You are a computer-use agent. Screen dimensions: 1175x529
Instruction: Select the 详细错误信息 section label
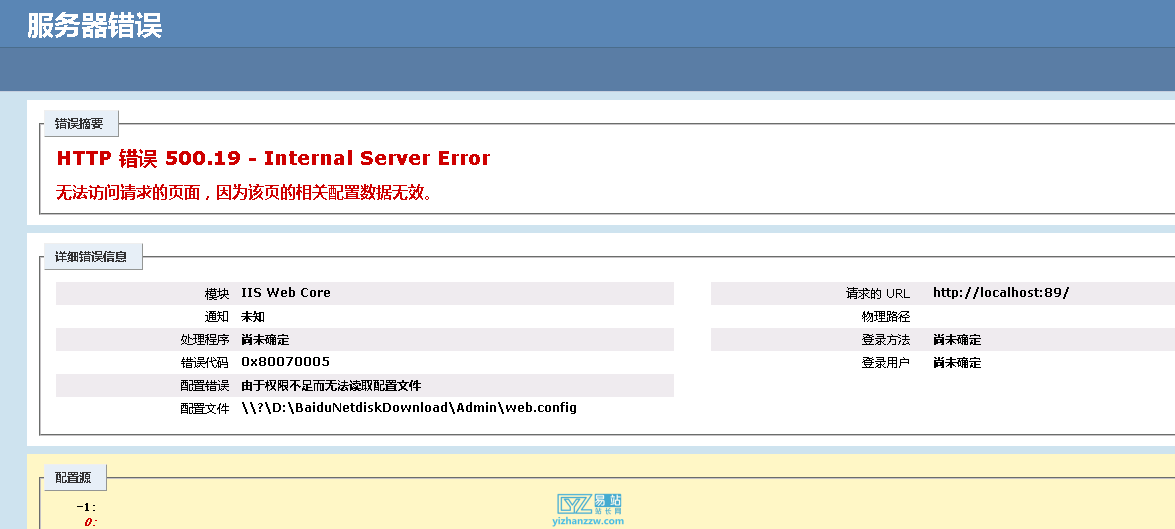point(91,256)
